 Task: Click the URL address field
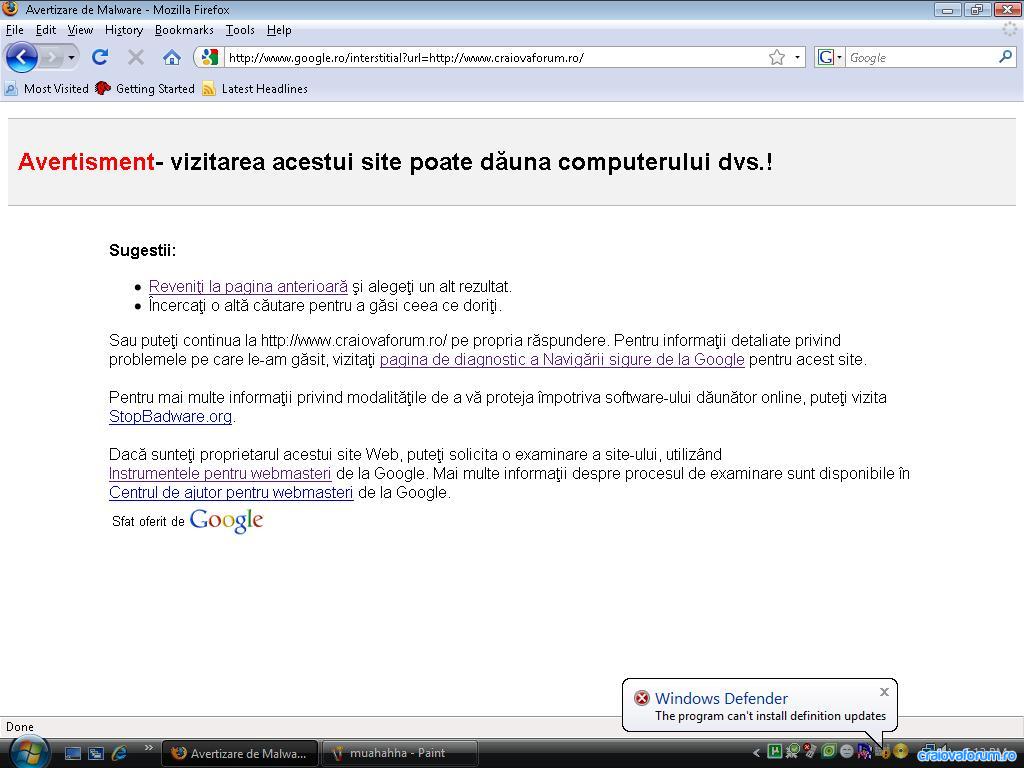496,57
